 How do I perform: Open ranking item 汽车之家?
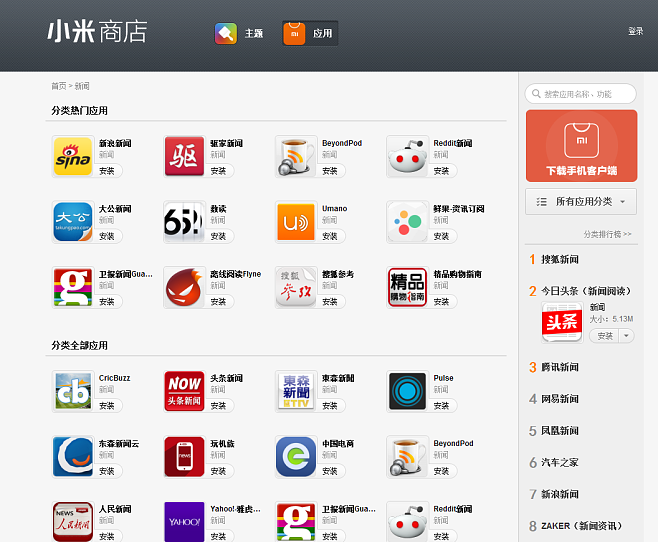coord(559,463)
